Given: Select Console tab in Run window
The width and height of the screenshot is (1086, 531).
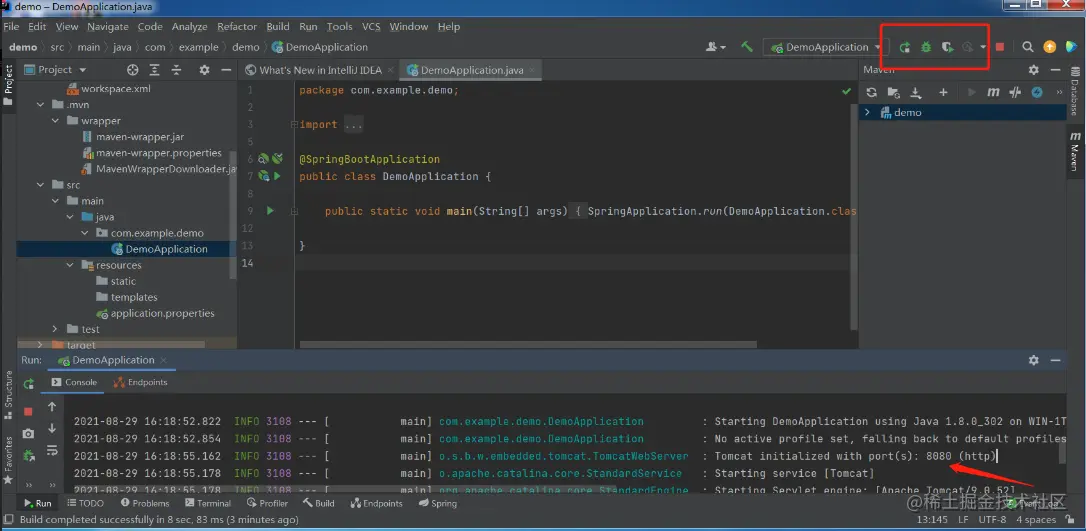Looking at the screenshot, I should 75,382.
